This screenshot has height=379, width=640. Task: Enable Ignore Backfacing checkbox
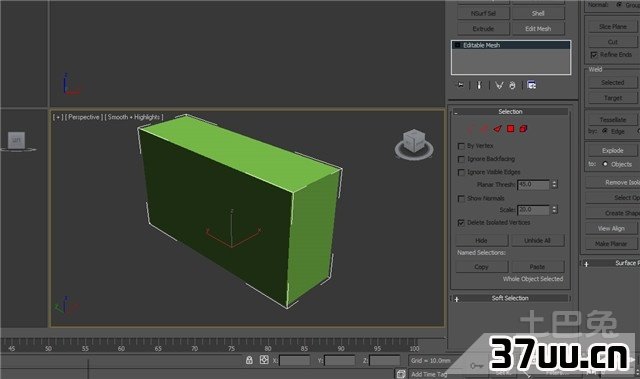tap(461, 159)
